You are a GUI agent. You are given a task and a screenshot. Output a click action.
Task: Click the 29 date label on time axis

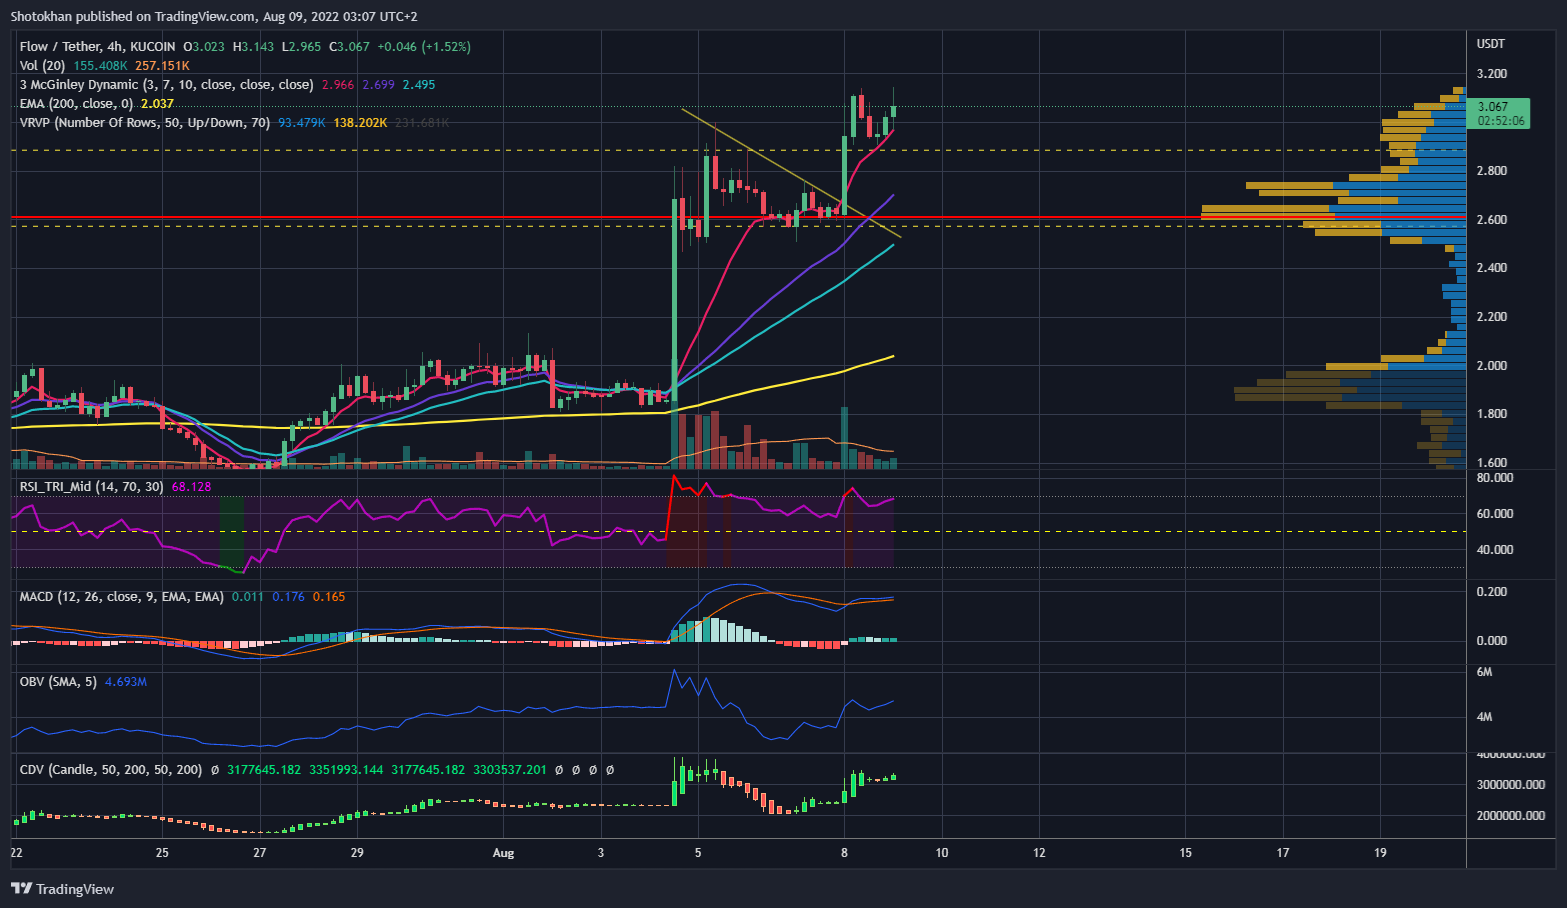[357, 853]
